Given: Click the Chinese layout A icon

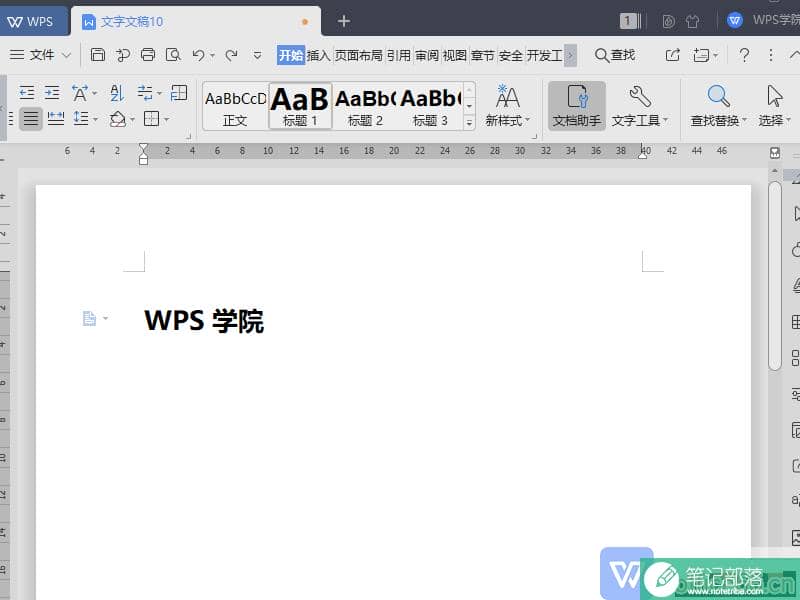Looking at the screenshot, I should click(80, 93).
